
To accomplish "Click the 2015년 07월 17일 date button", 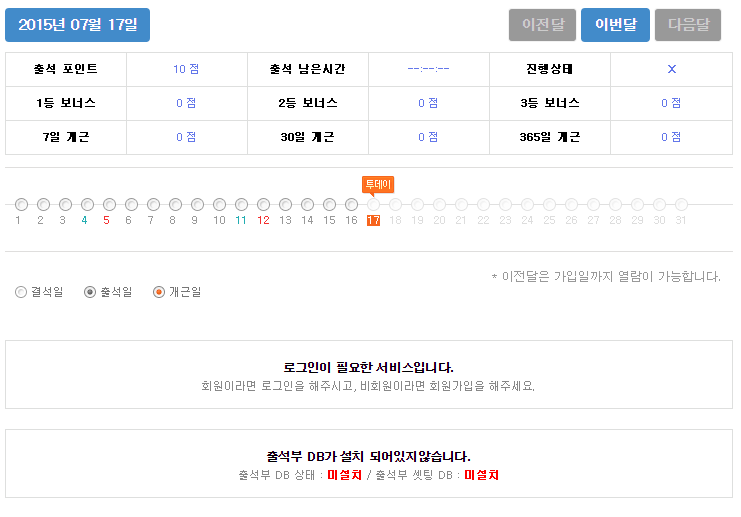I will pos(78,25).
